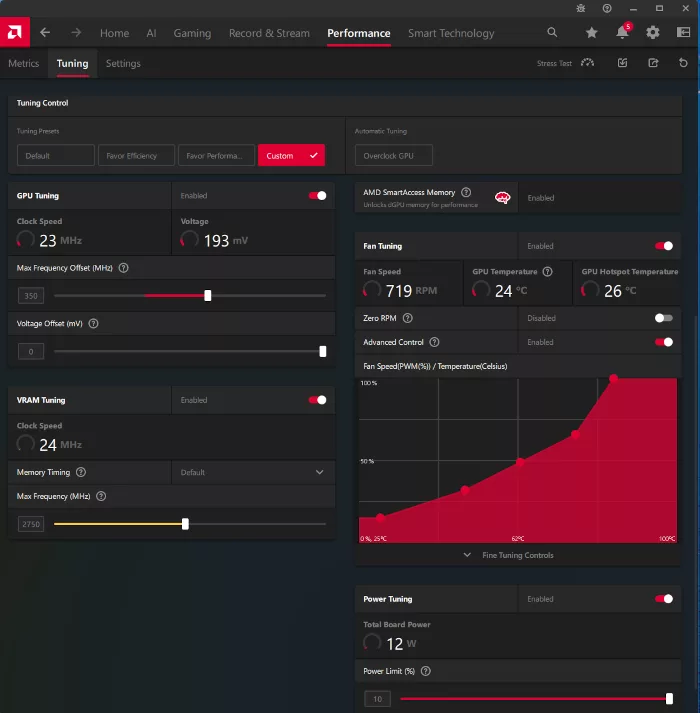Open favorites star icon

[x=591, y=32]
